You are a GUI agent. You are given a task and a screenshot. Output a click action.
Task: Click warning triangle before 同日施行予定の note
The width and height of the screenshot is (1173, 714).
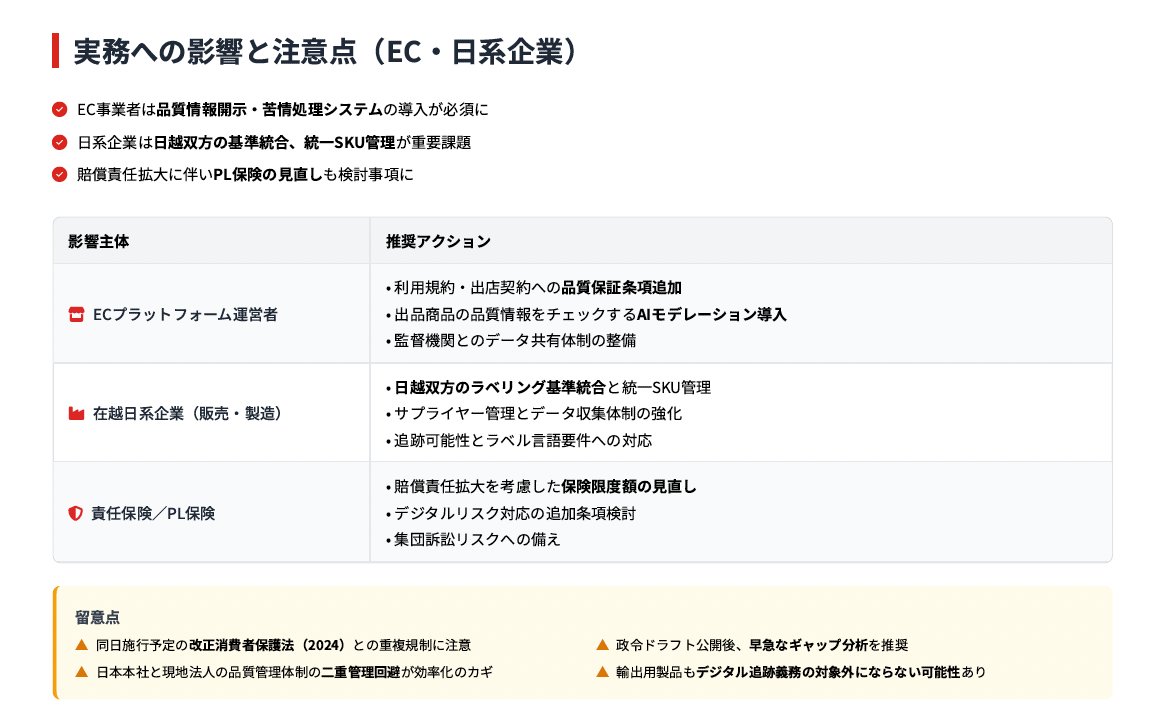pos(82,645)
